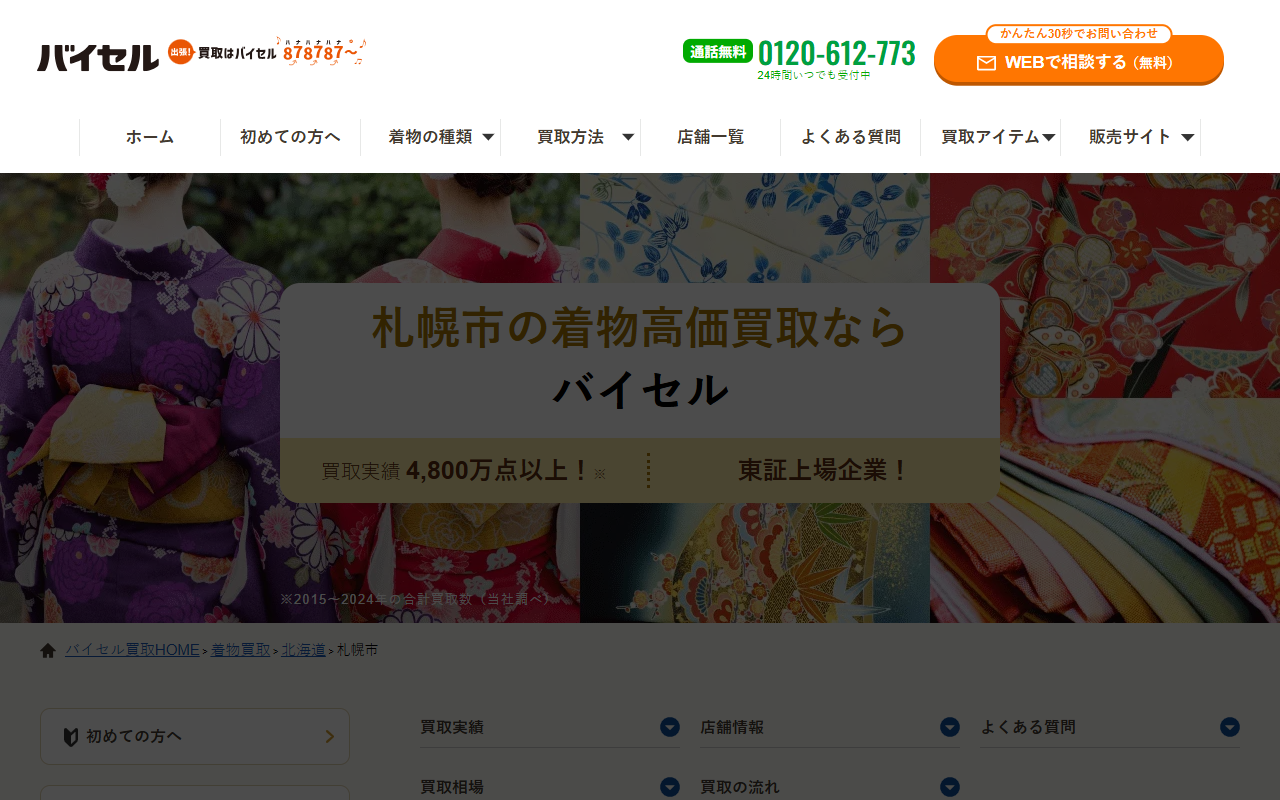Click 東証上場企業！ text in hero

824,470
